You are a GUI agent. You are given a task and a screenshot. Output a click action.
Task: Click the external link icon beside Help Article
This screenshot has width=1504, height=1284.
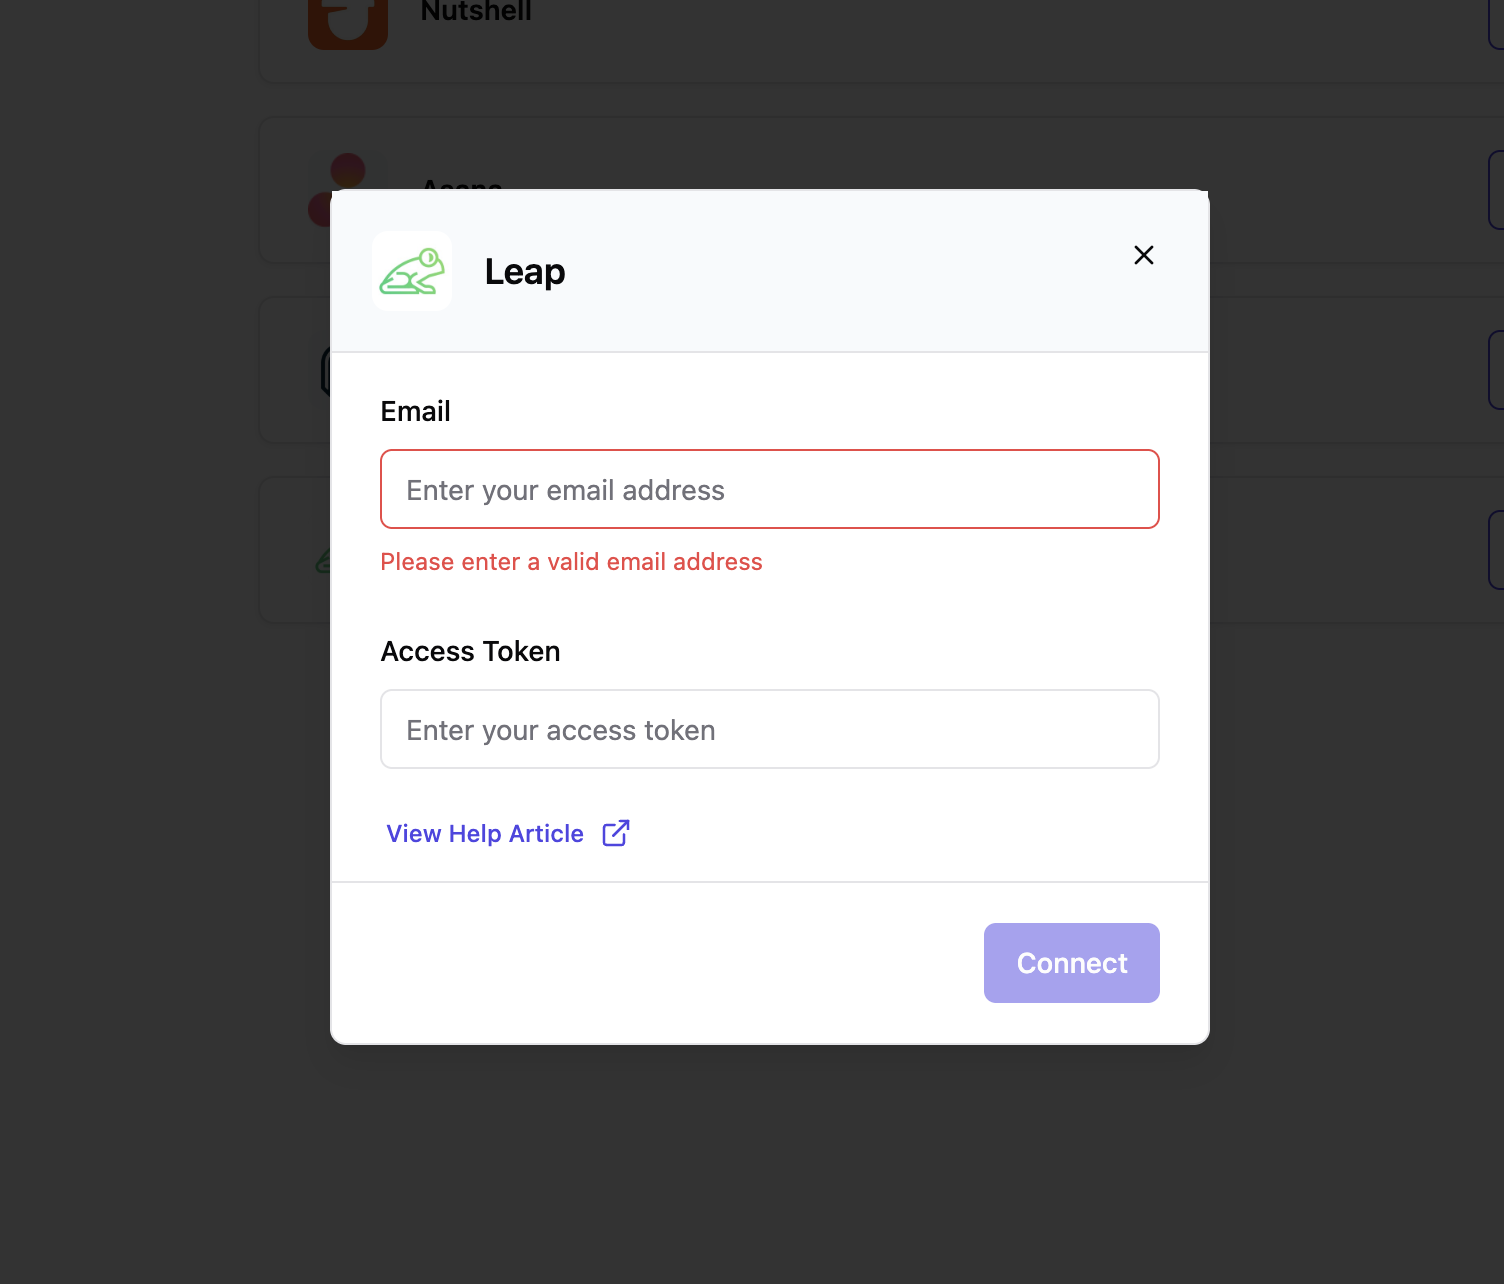pos(616,833)
